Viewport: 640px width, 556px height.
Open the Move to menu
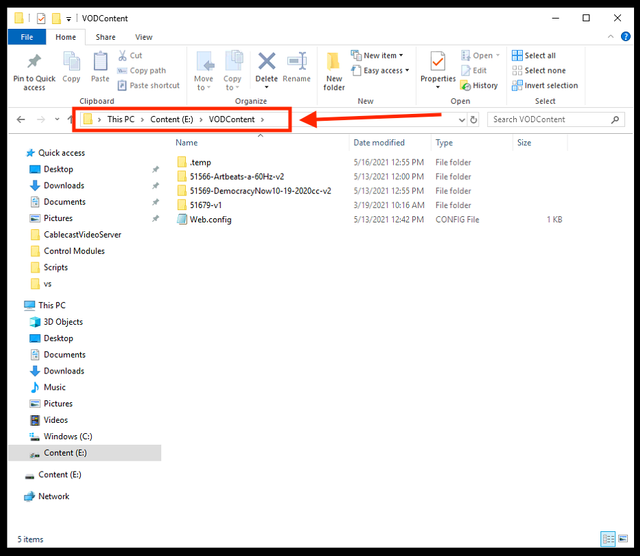pos(203,71)
